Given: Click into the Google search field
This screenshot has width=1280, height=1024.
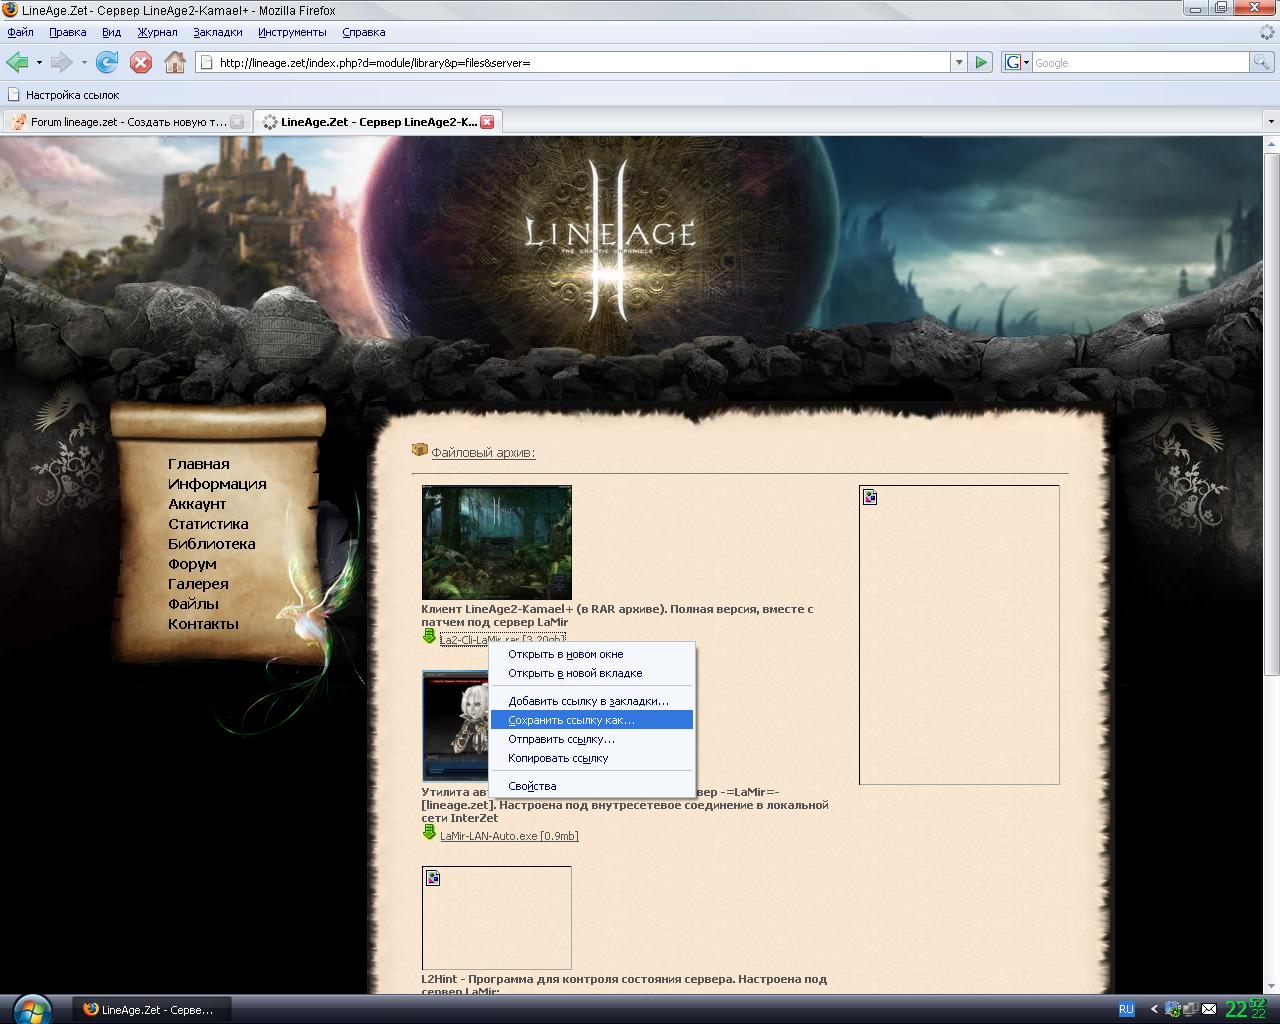Looking at the screenshot, I should pyautogui.click(x=1140, y=62).
